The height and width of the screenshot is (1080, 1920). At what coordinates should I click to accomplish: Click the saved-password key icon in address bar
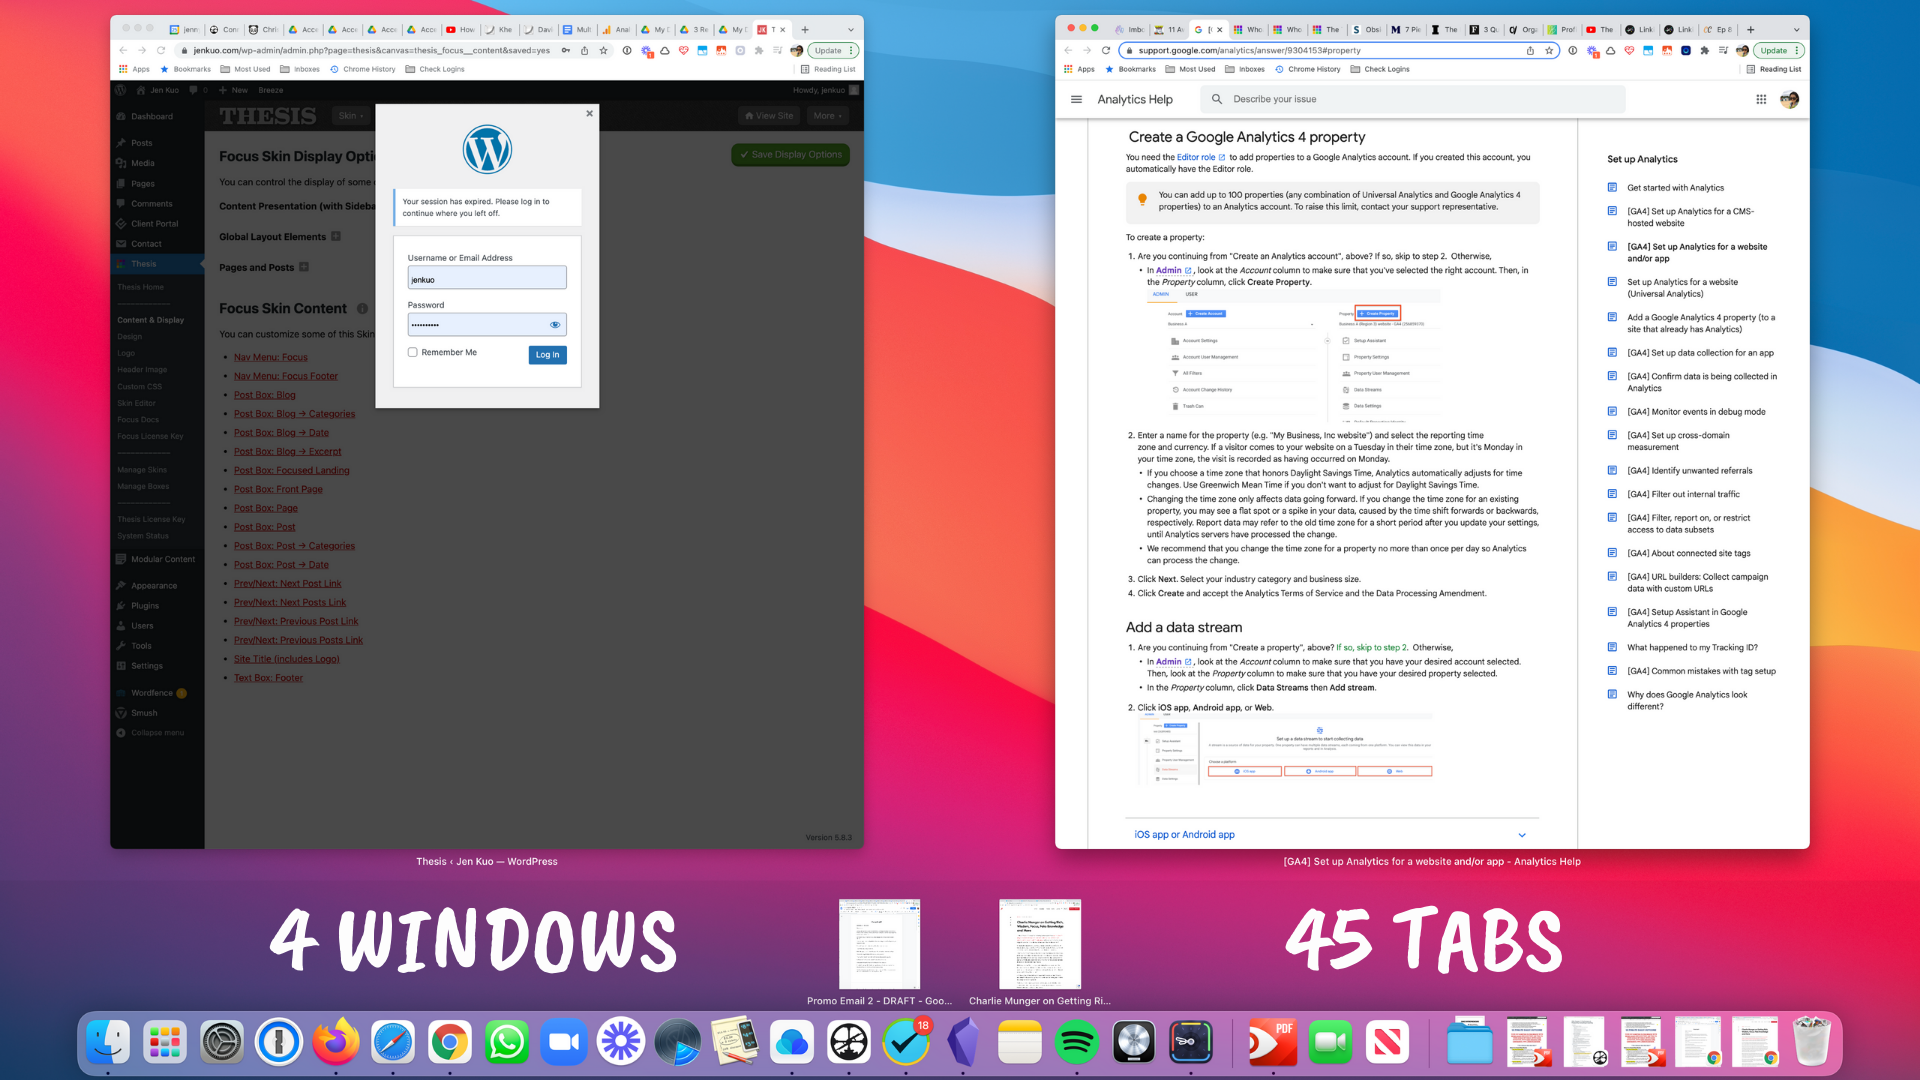tap(566, 50)
